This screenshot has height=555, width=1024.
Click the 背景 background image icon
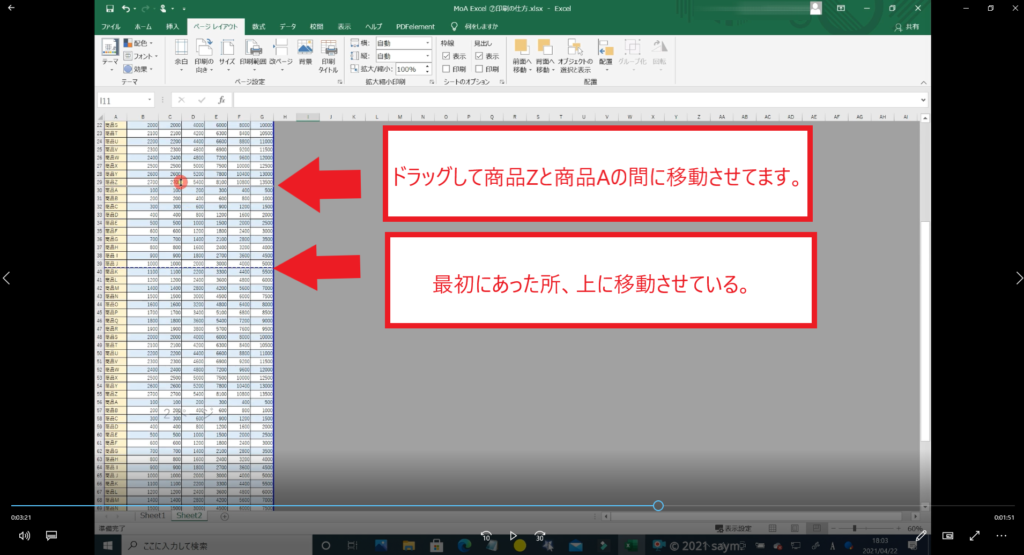coord(306,54)
